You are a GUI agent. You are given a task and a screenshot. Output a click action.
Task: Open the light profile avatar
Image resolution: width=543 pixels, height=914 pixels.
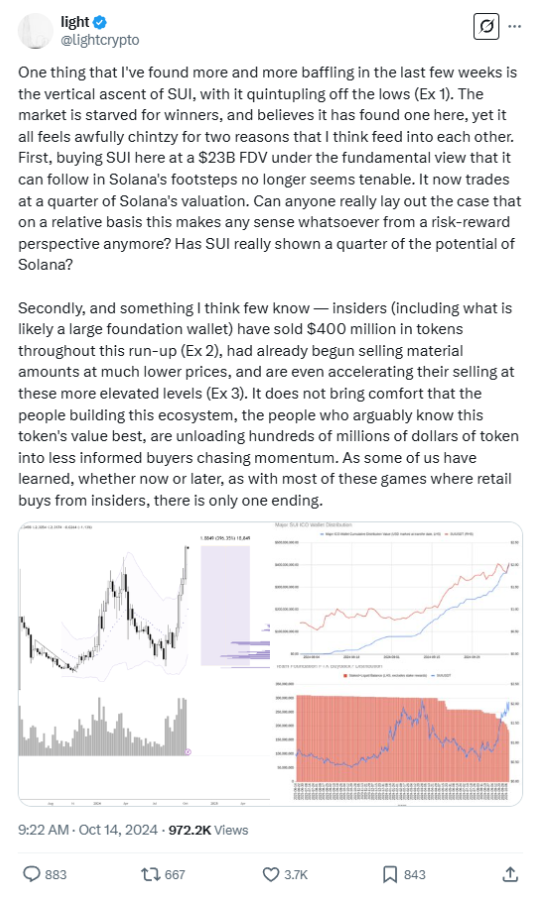(36, 30)
